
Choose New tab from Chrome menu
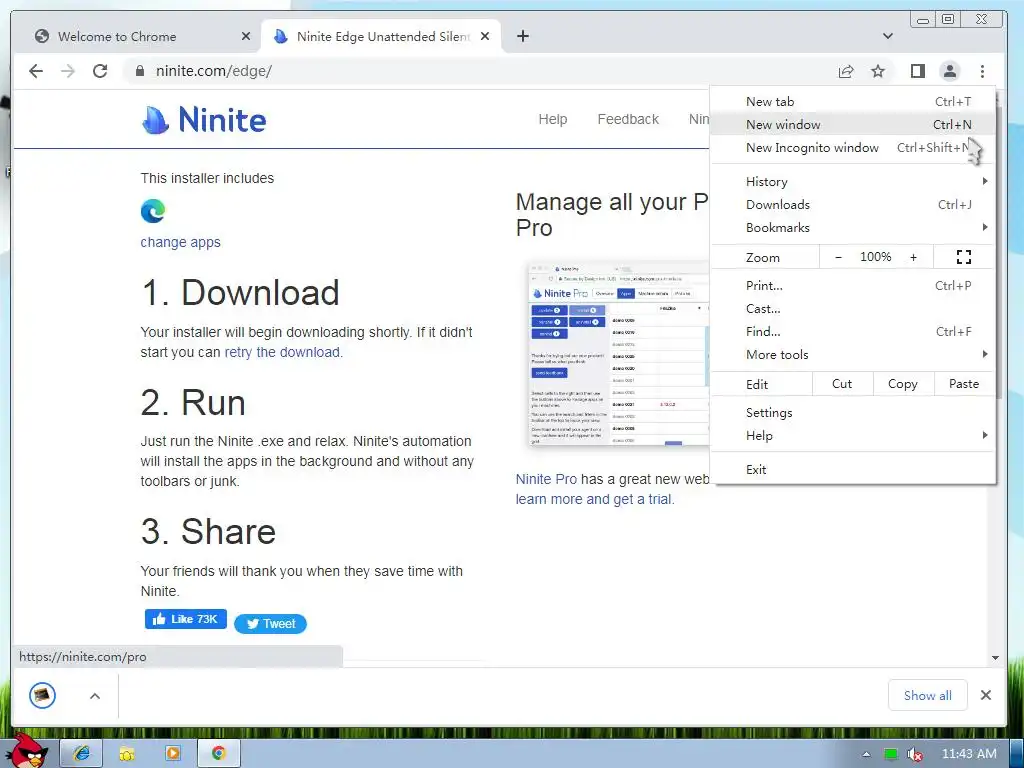pyautogui.click(x=852, y=101)
